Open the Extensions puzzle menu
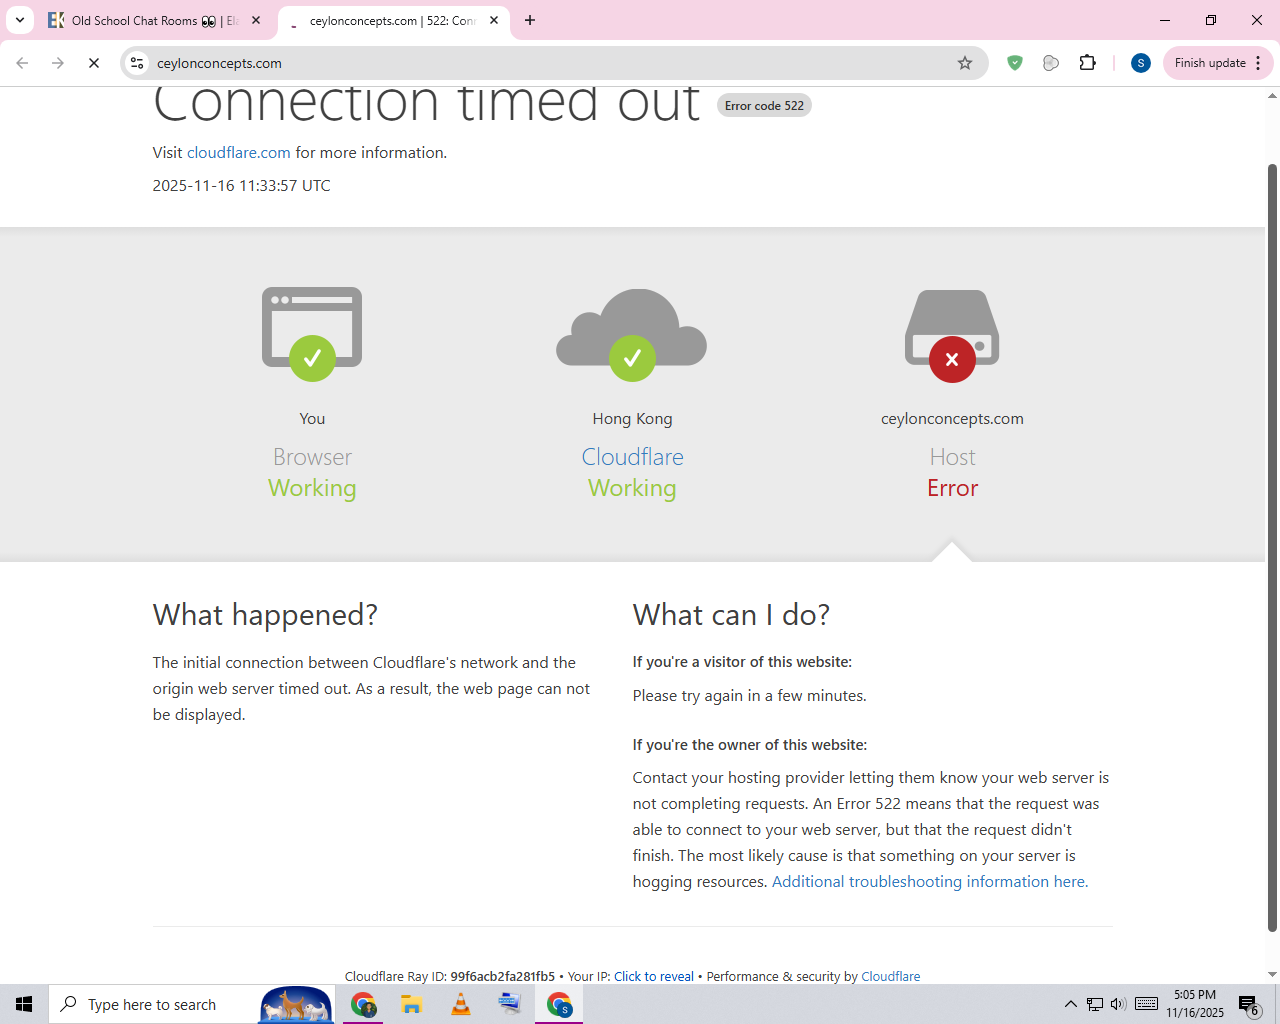 1088,63
